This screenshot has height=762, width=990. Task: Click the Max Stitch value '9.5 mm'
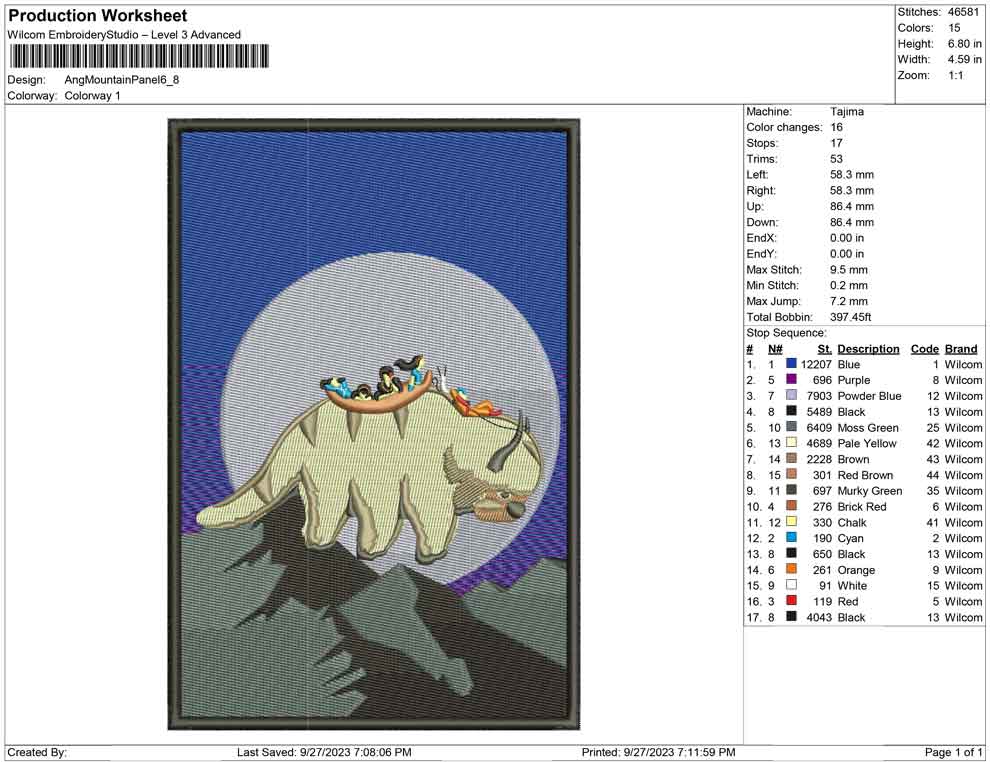click(849, 270)
